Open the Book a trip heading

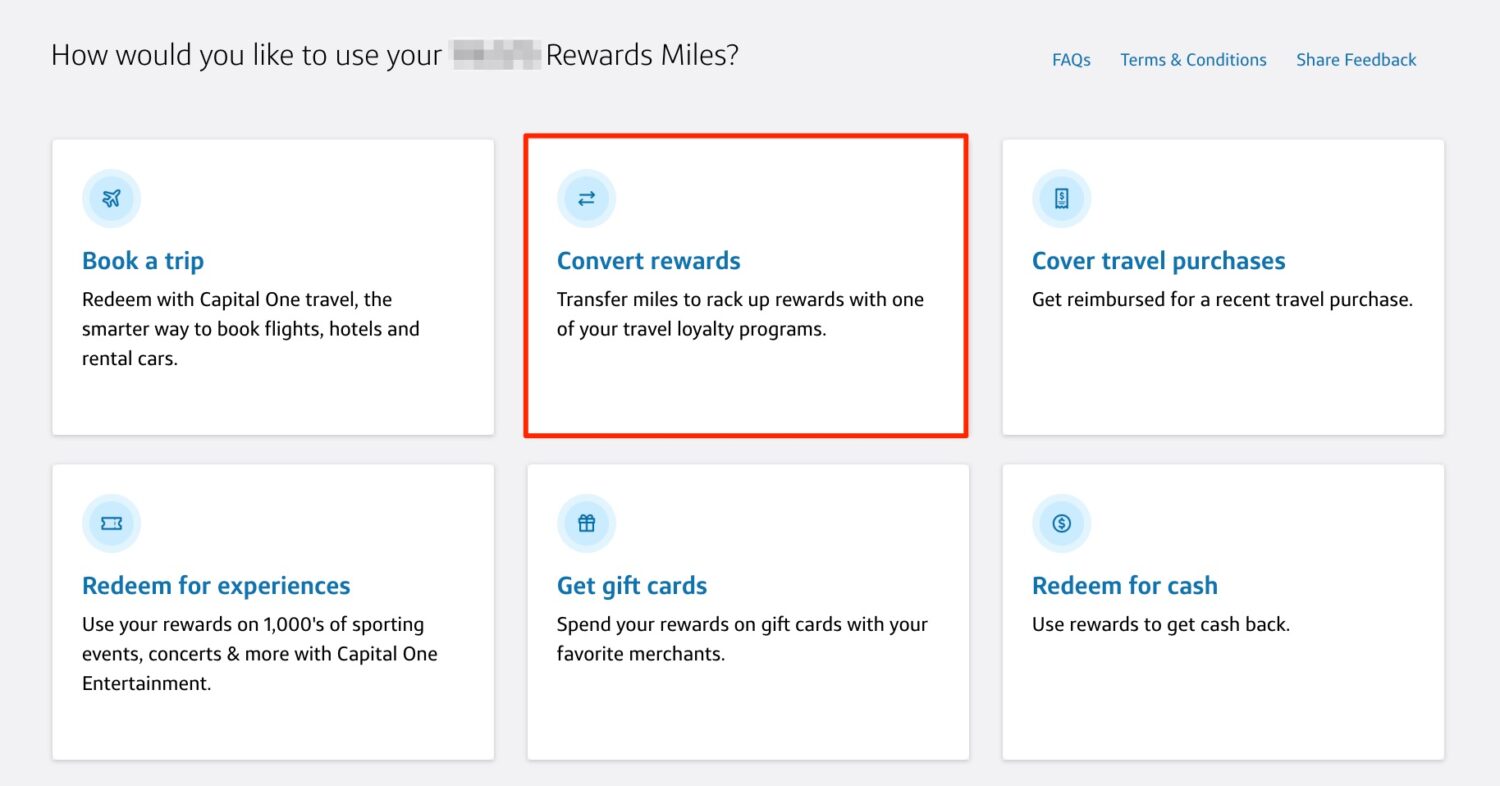click(143, 261)
